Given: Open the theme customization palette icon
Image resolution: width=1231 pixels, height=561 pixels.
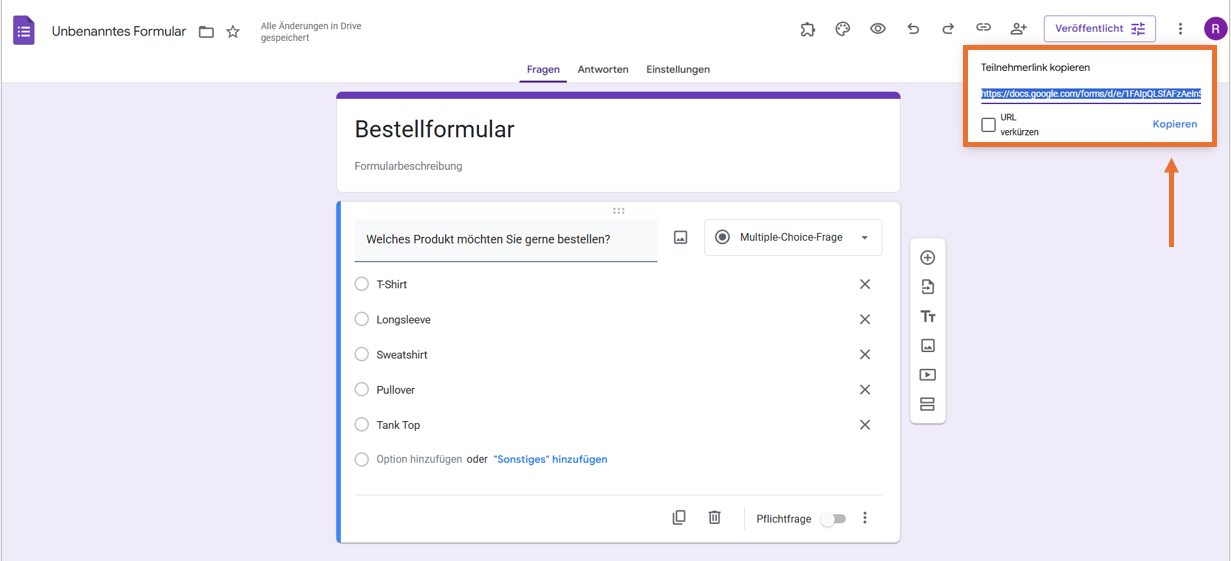Looking at the screenshot, I should click(x=843, y=29).
